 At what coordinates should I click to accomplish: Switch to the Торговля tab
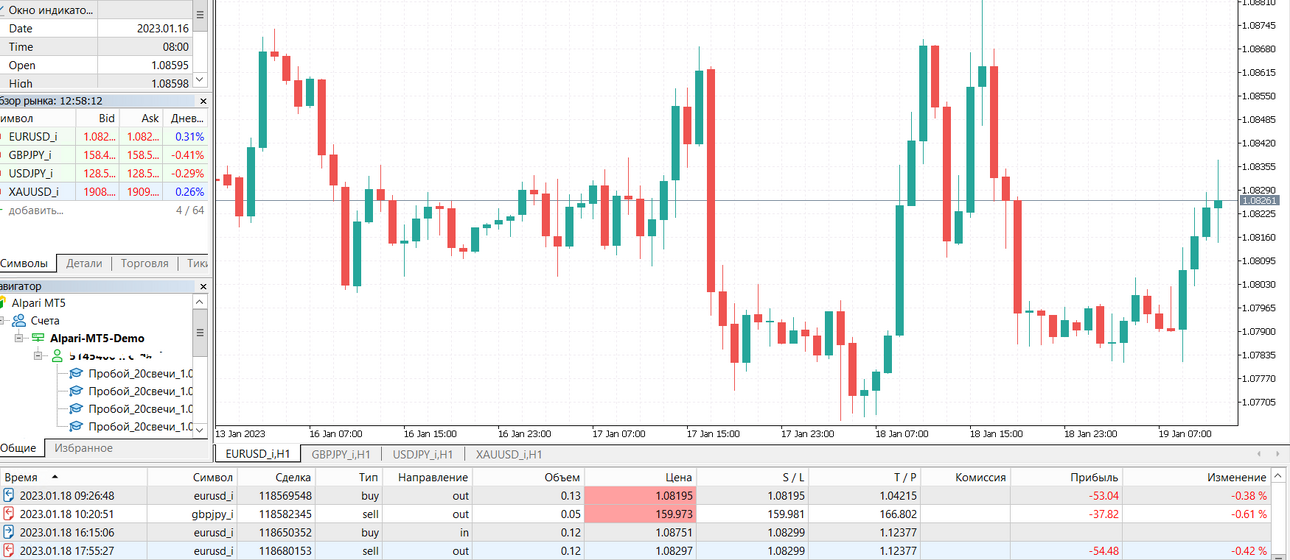pyautogui.click(x=144, y=264)
